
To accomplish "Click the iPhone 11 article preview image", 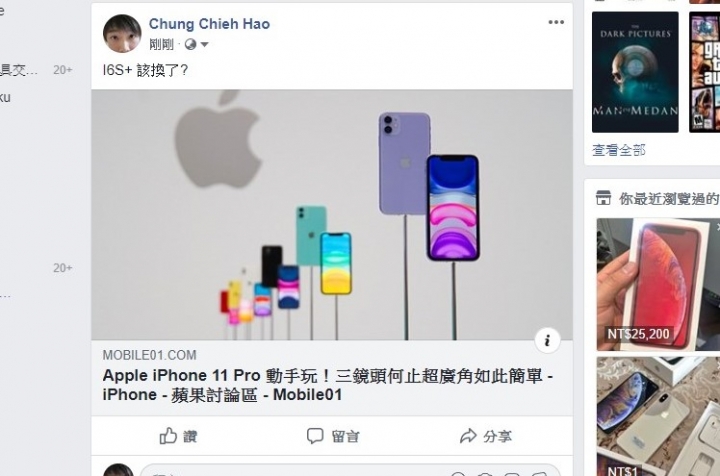I will [x=332, y=215].
